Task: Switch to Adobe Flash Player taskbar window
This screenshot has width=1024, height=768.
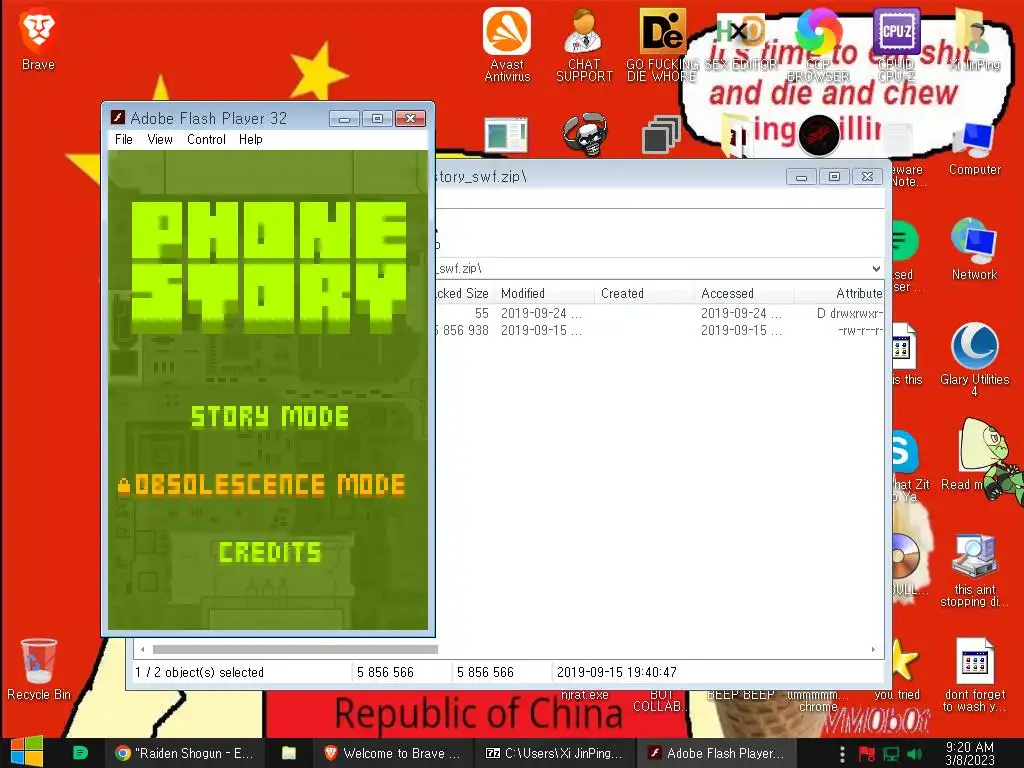Action: tap(716, 753)
